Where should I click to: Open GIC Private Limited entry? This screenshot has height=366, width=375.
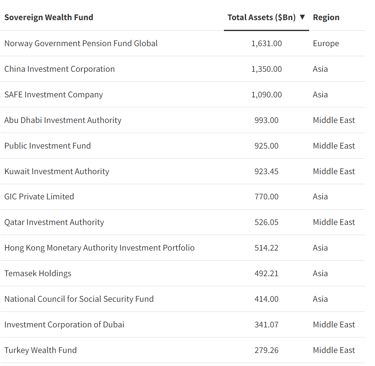39,197
